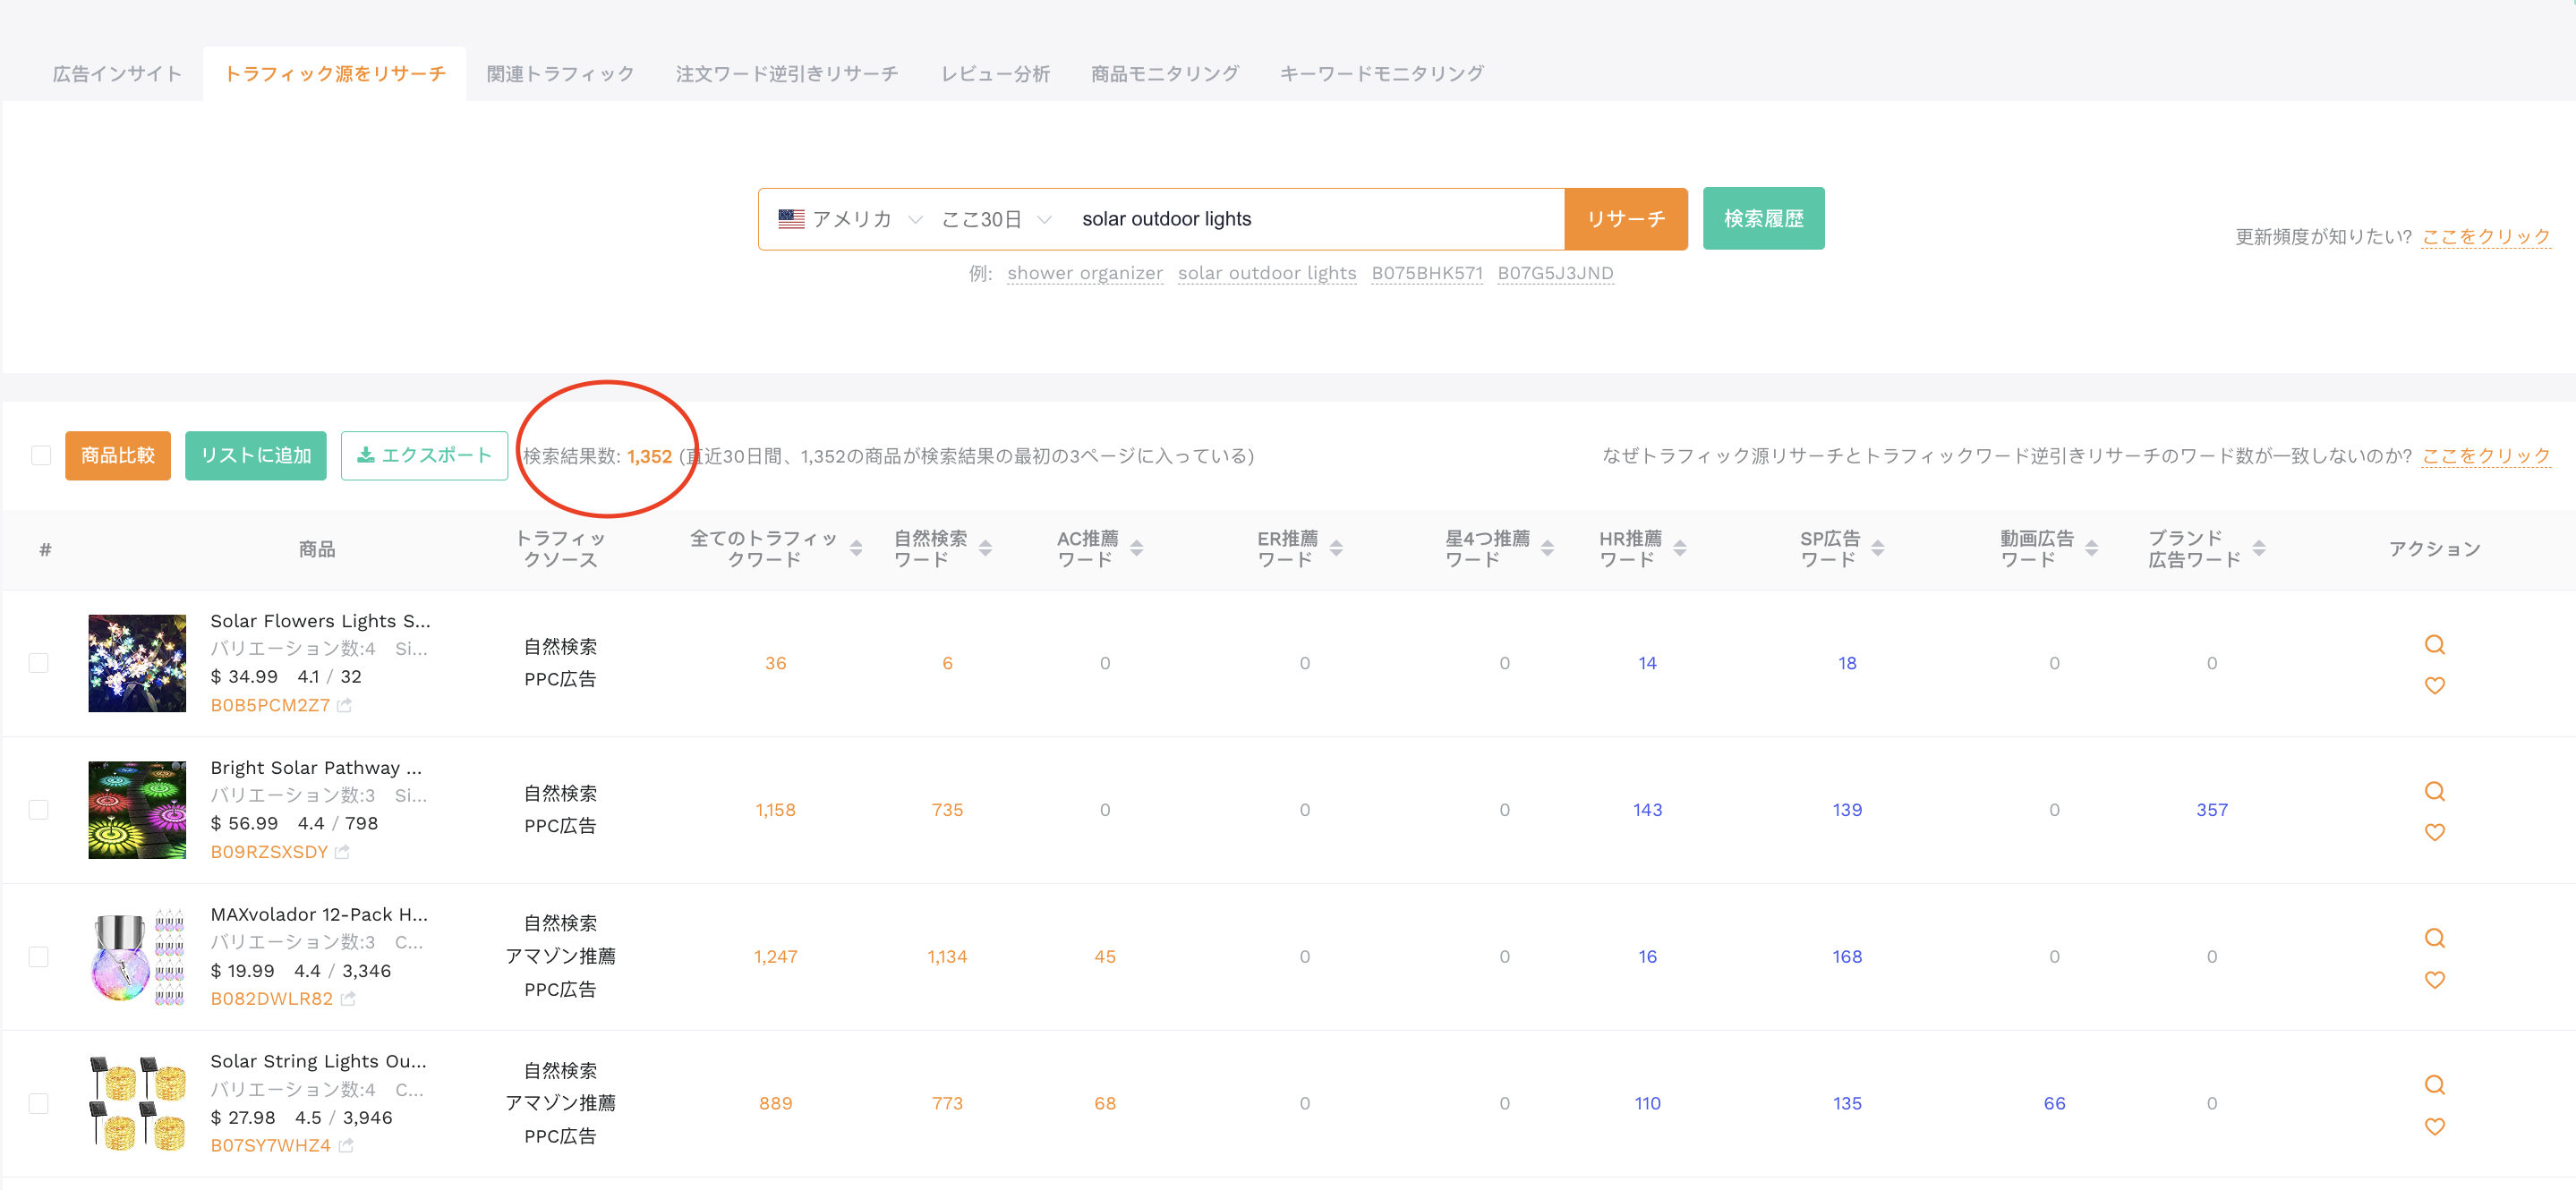The height and width of the screenshot is (1190, 2576).
Task: Check the Solar Flowers Lights row checkbox
Action: coord(38,663)
